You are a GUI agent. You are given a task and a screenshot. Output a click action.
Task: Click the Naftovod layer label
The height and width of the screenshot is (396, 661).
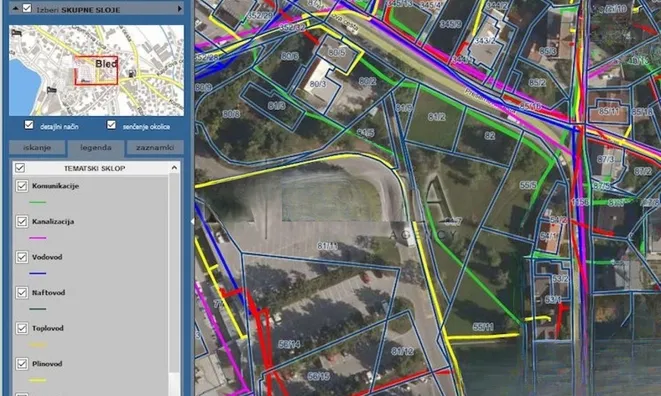tap(48, 293)
